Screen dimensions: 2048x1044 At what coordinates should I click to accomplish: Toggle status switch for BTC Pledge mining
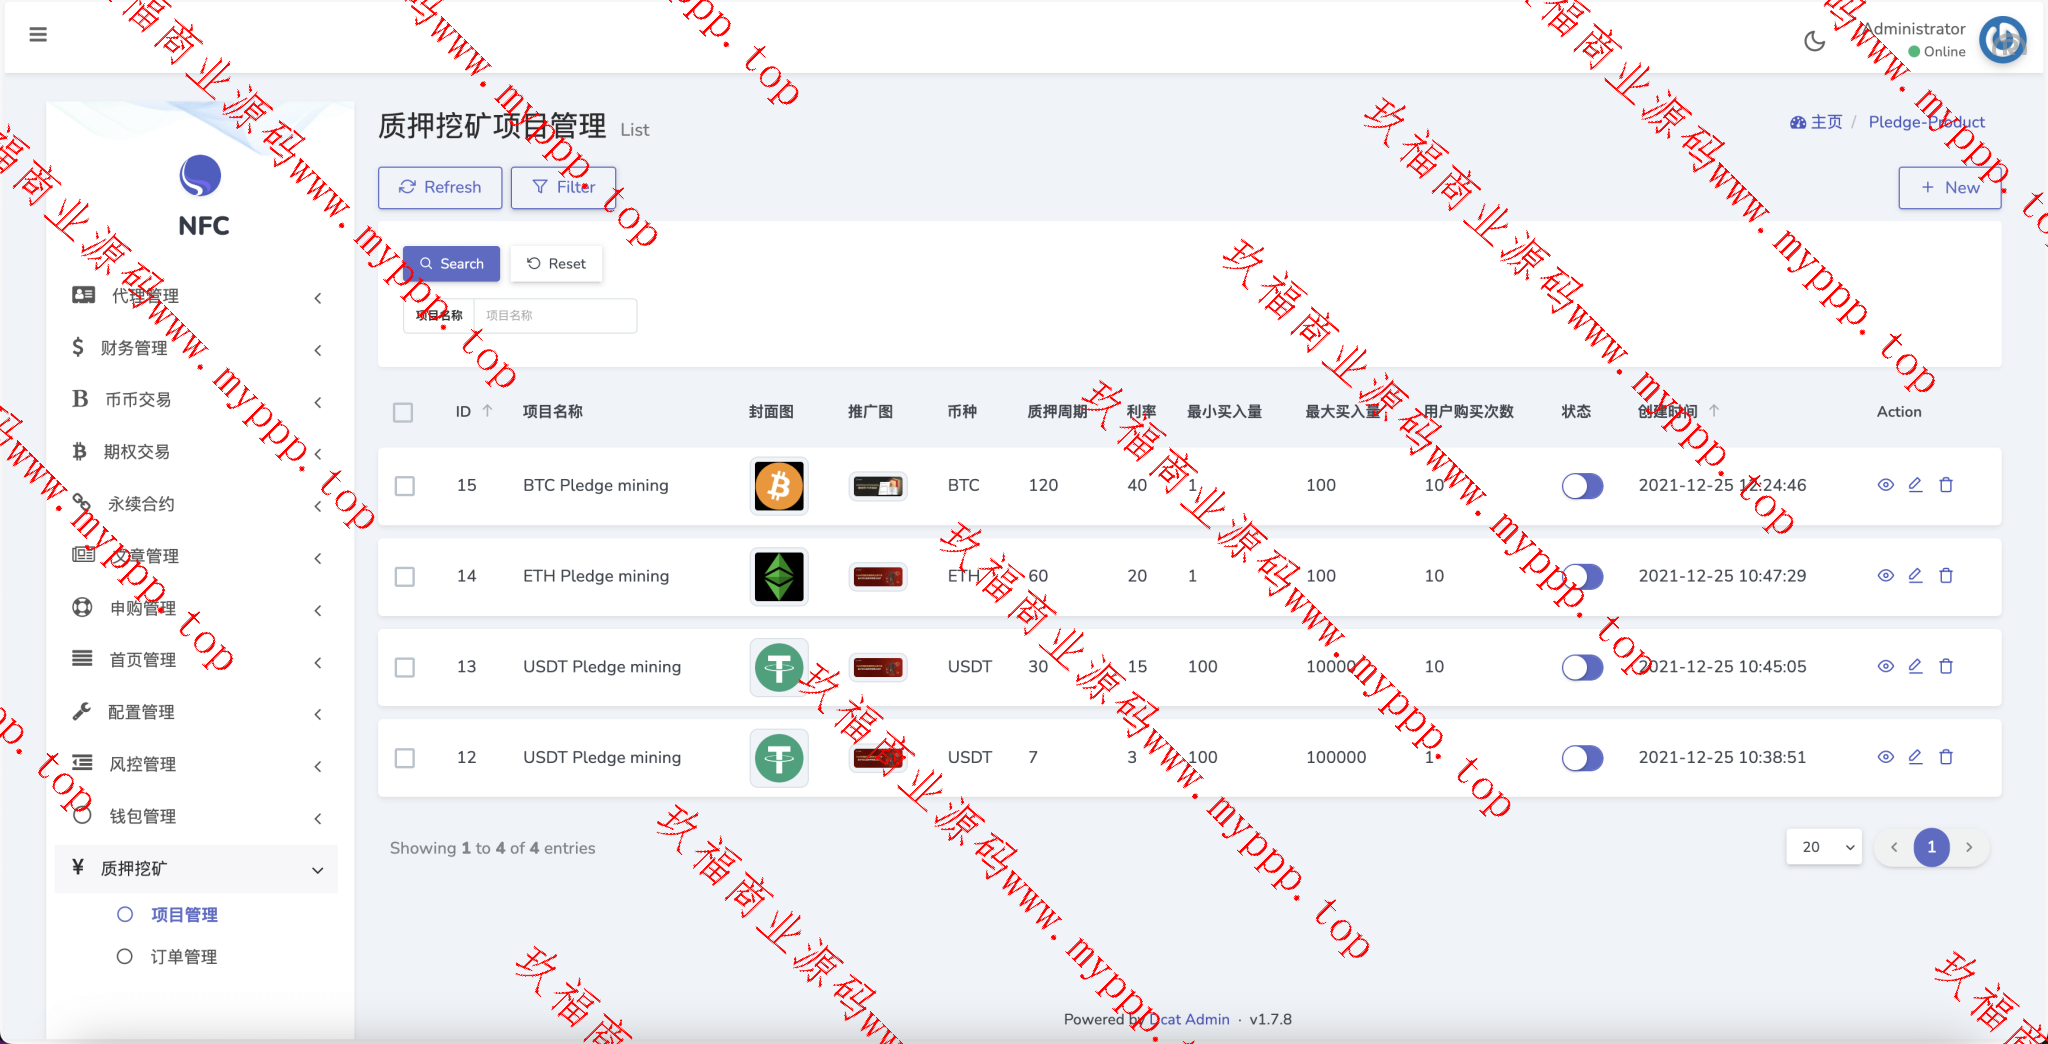click(x=1582, y=486)
